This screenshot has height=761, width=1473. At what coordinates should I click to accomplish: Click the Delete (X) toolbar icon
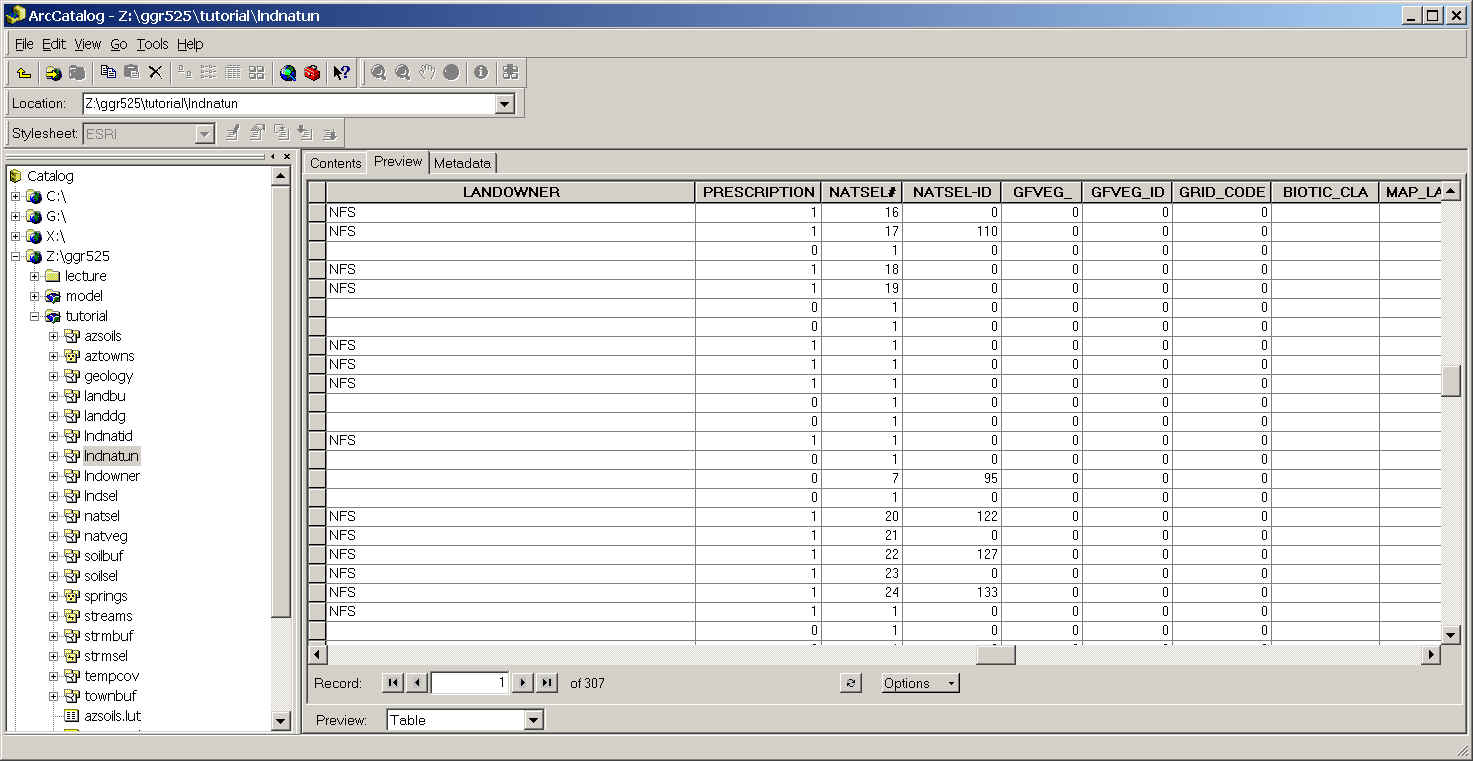(x=155, y=72)
